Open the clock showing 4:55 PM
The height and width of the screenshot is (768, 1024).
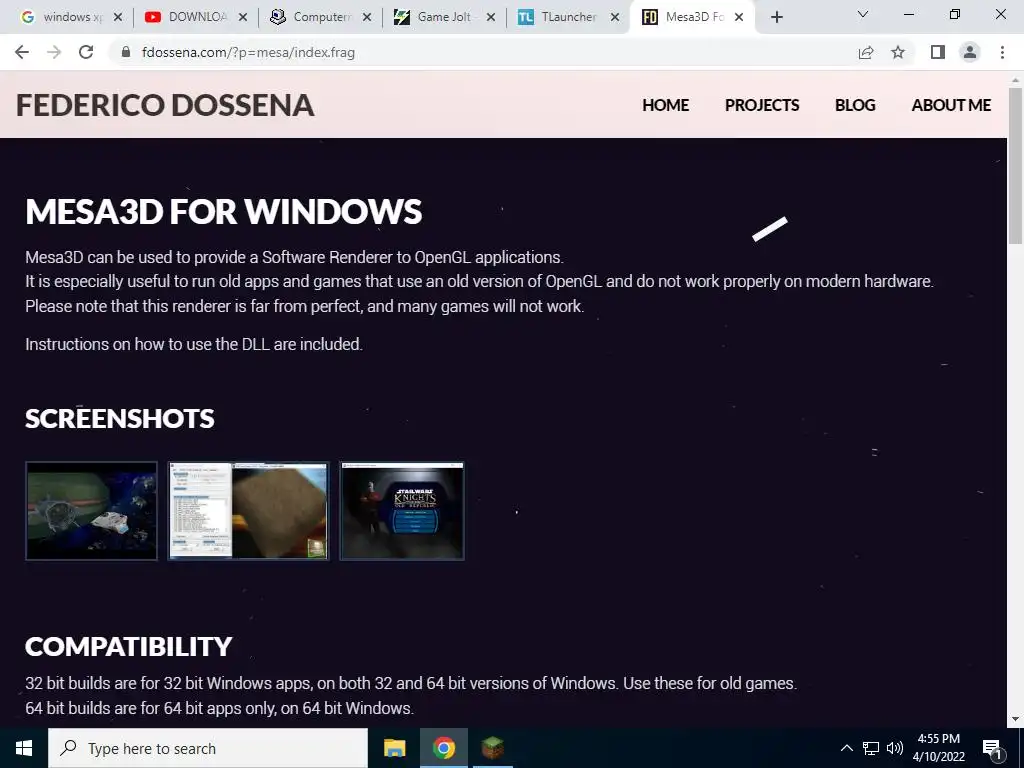[x=938, y=748]
